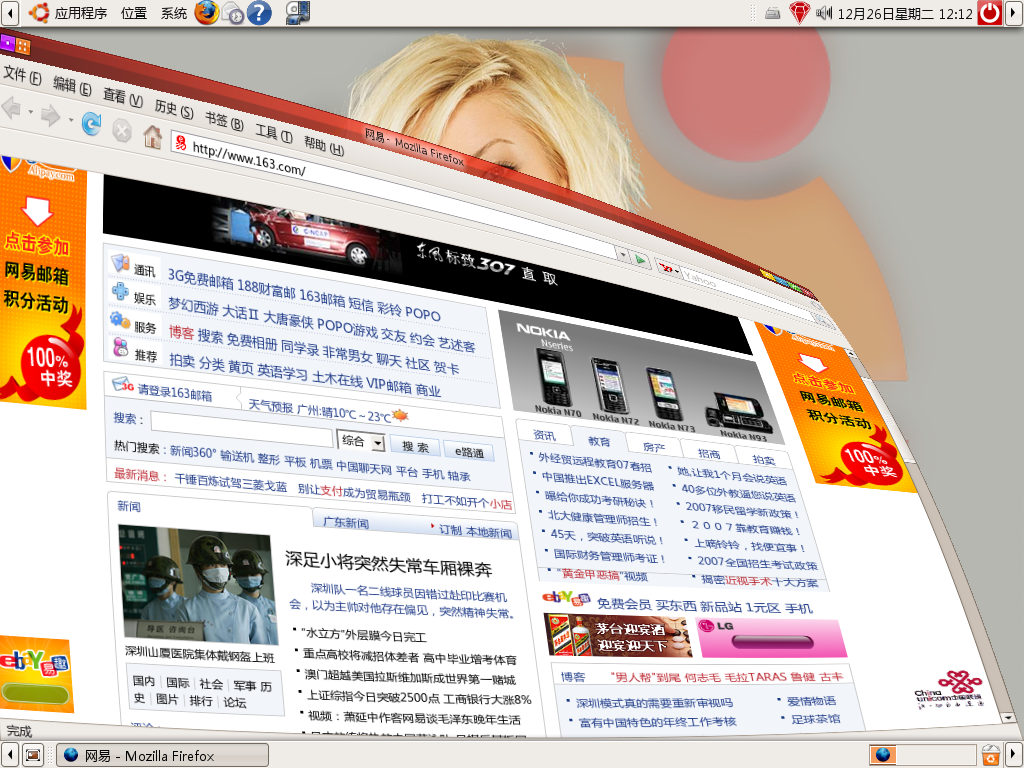Reload the page with the blue refresh icon
Image resolution: width=1024 pixels, height=768 pixels.
pyautogui.click(x=91, y=123)
